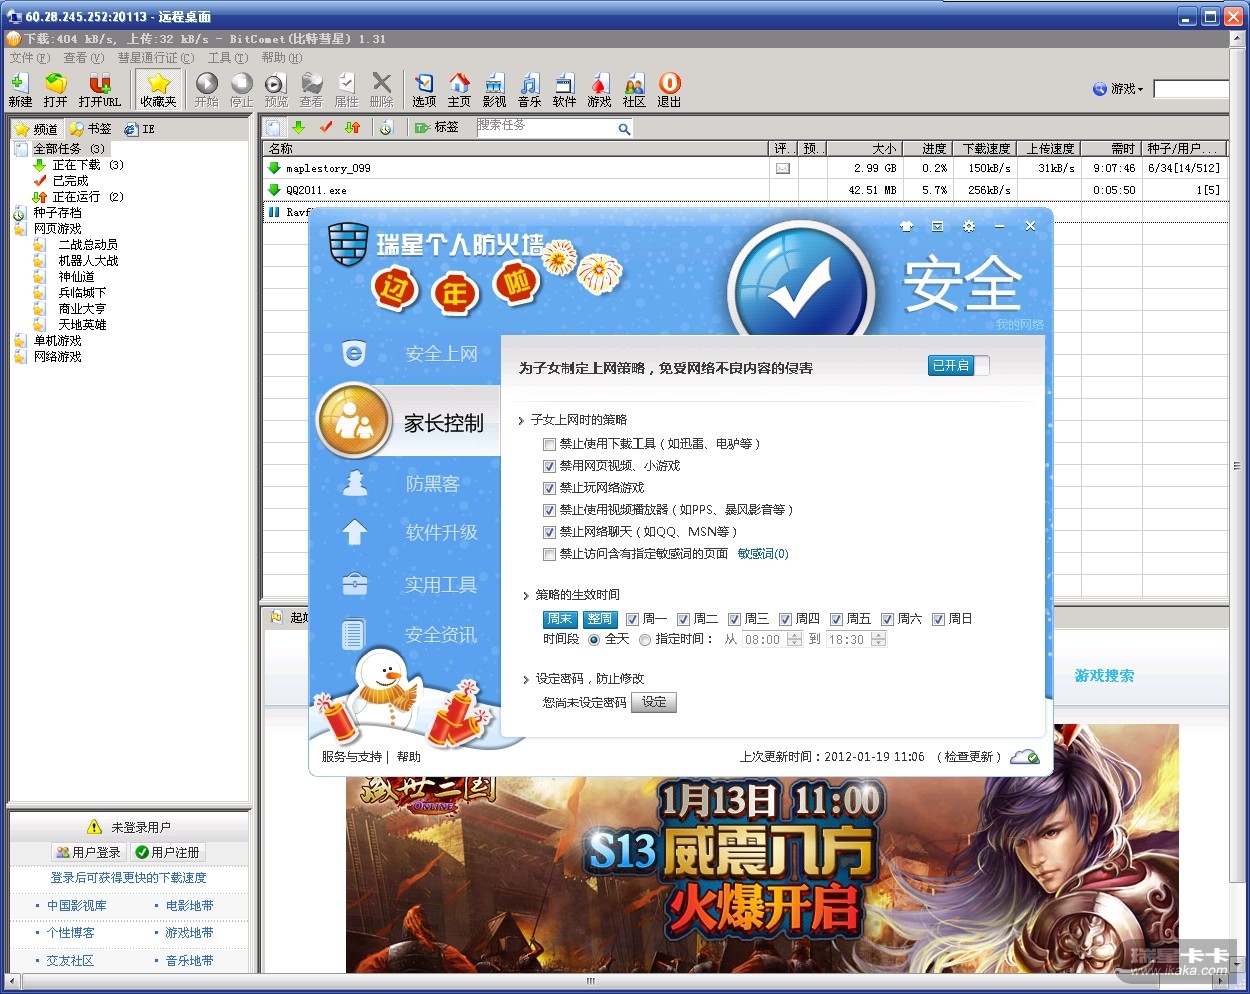Open 防黑客 anti-hacker sidebar item

pos(432,484)
